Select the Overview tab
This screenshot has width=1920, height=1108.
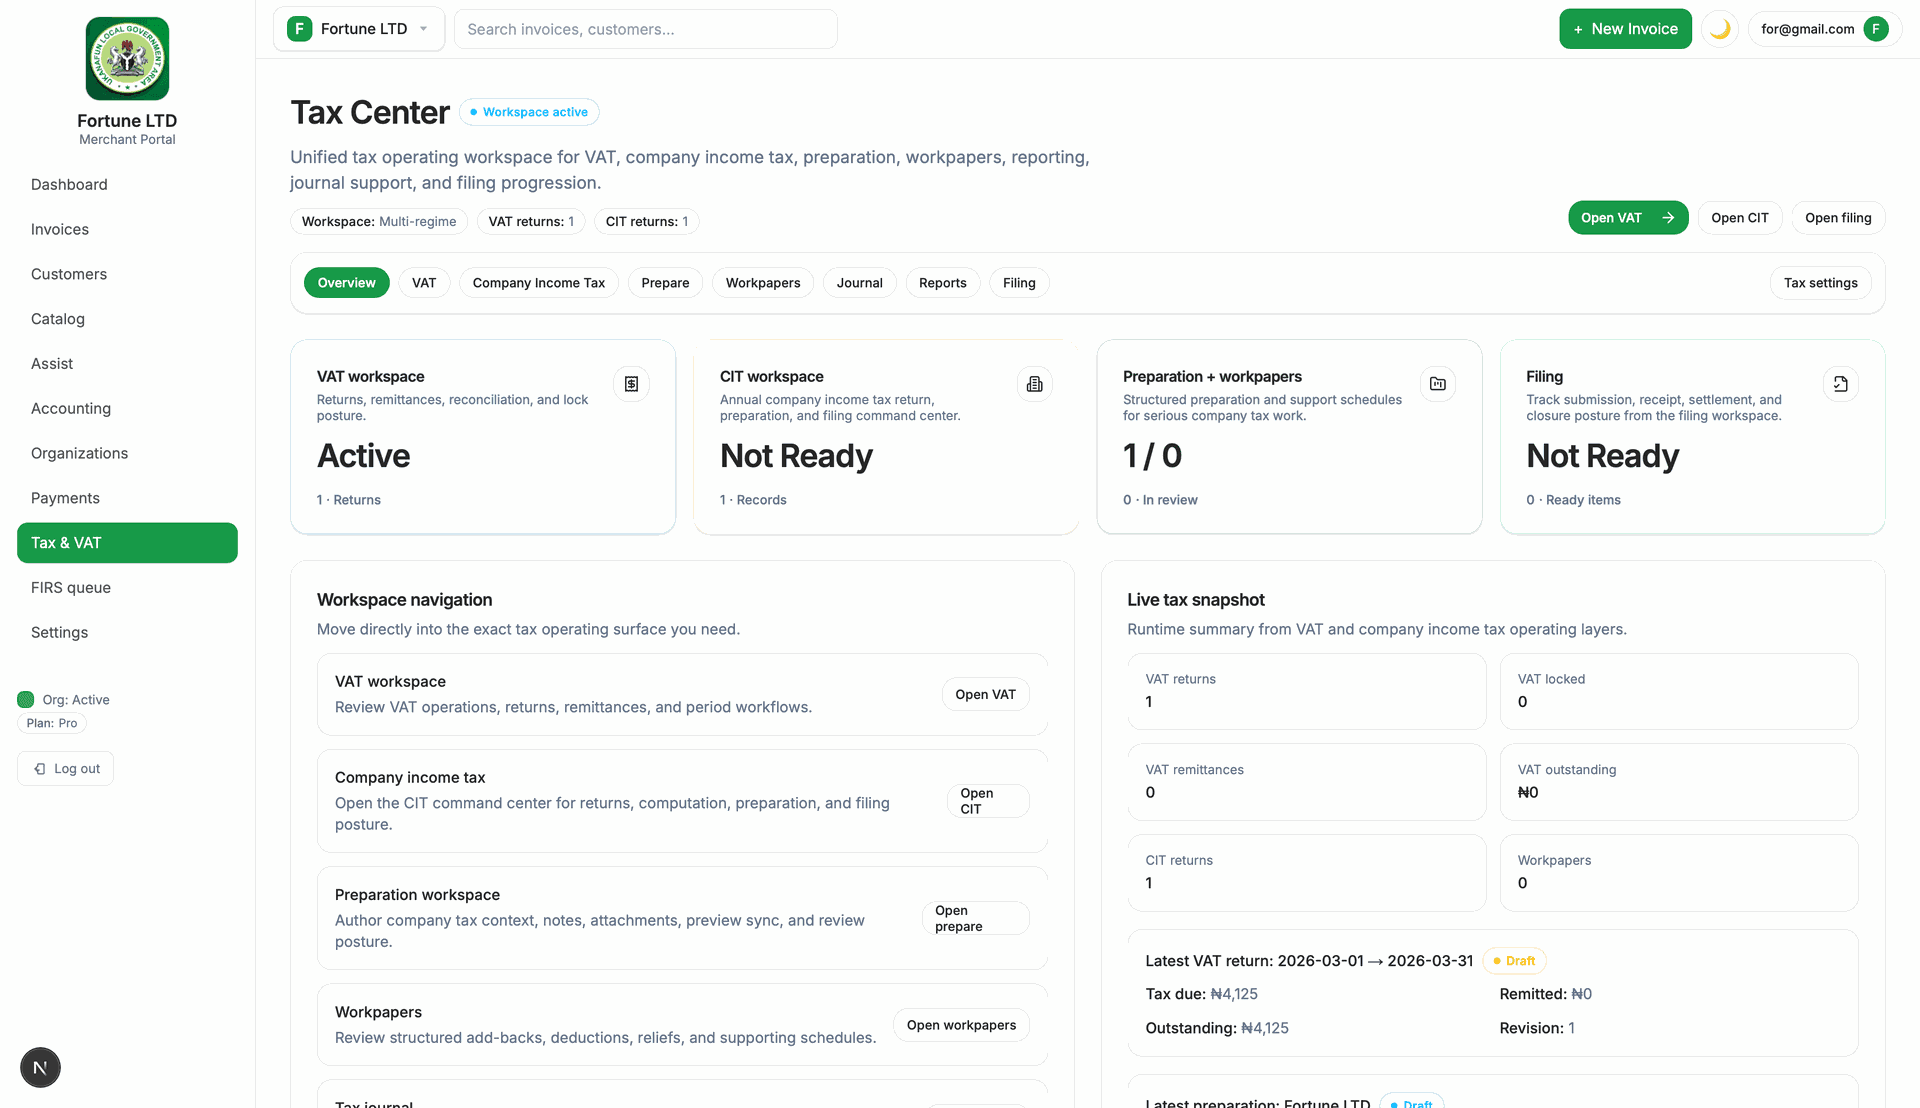[x=346, y=283]
